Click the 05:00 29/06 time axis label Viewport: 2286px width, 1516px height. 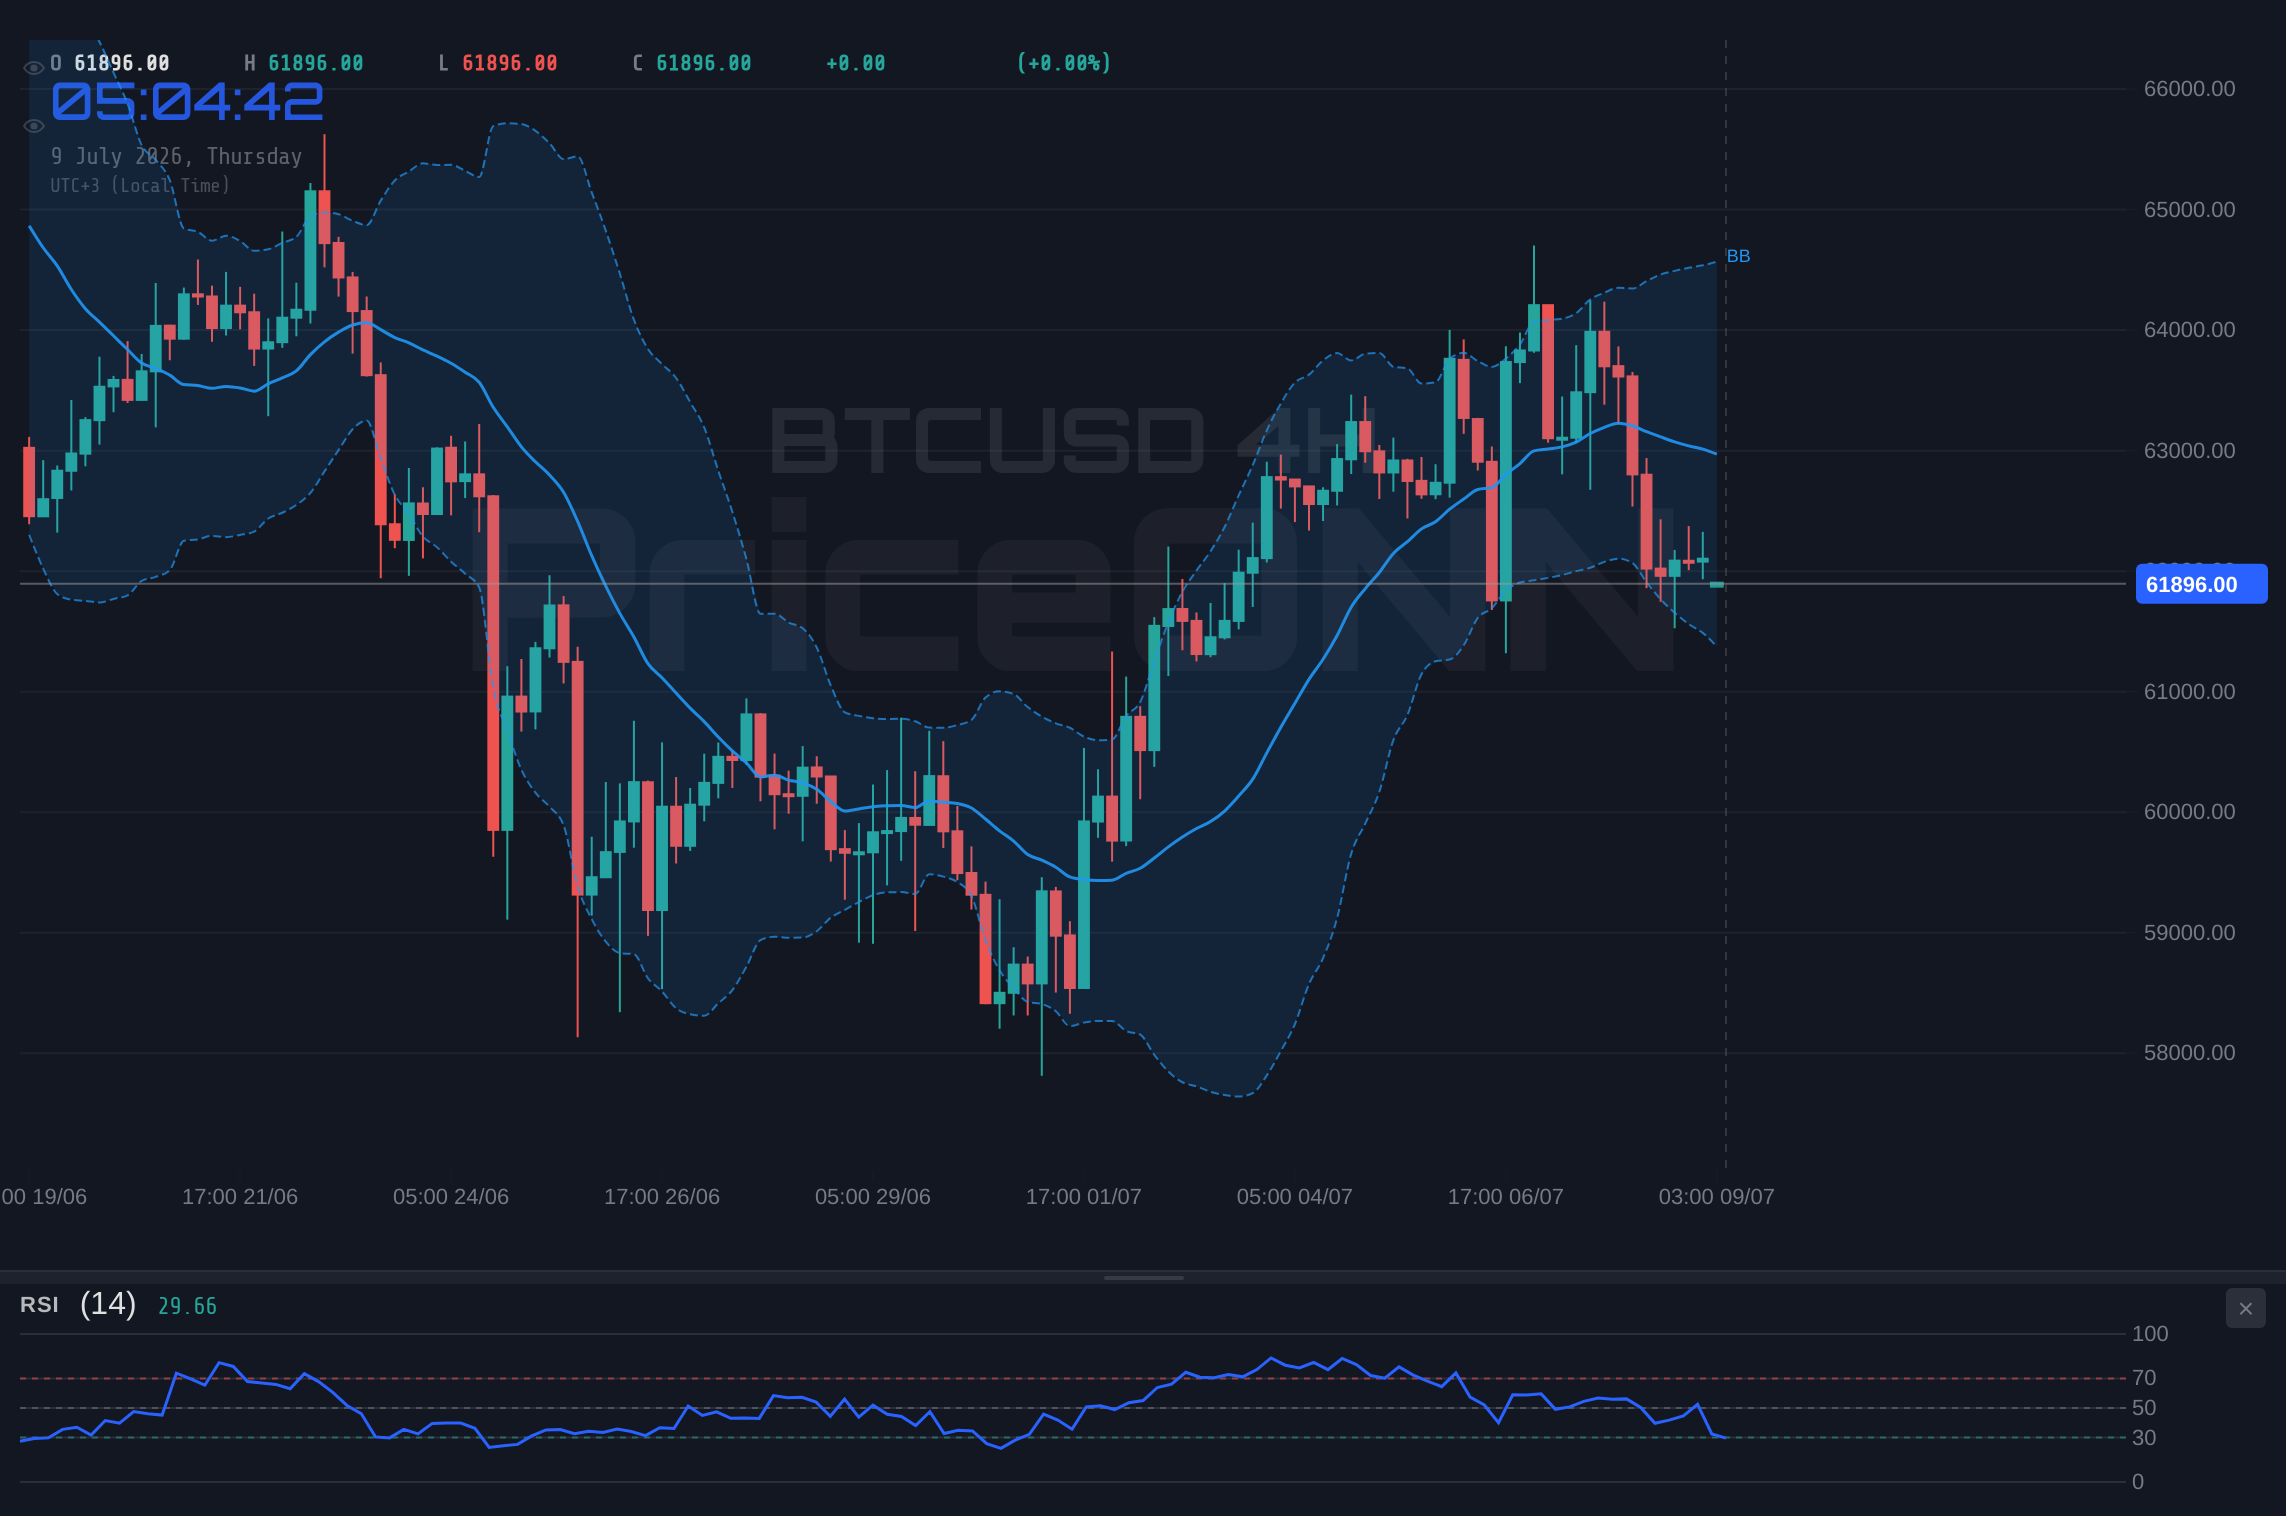(873, 1197)
